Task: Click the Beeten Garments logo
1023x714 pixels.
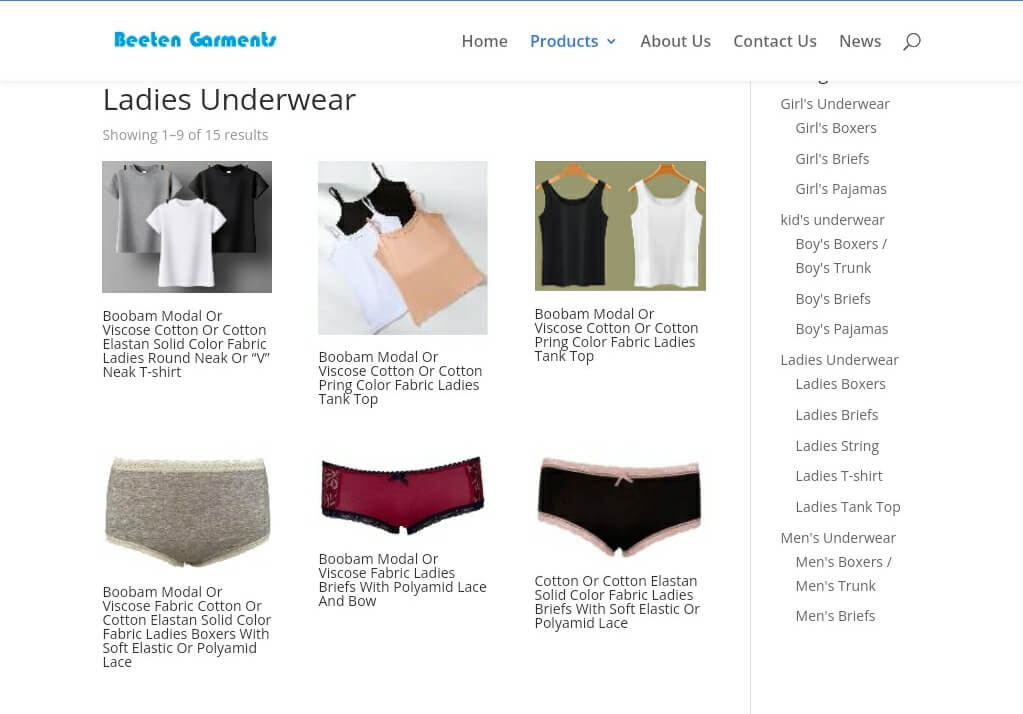Action: pyautogui.click(x=195, y=40)
